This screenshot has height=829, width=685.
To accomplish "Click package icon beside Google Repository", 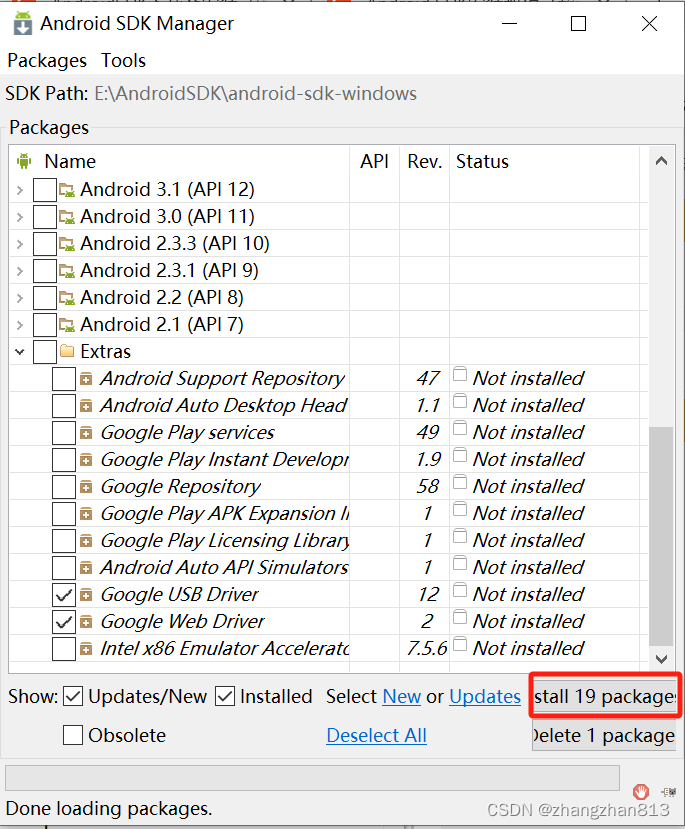I will point(86,486).
